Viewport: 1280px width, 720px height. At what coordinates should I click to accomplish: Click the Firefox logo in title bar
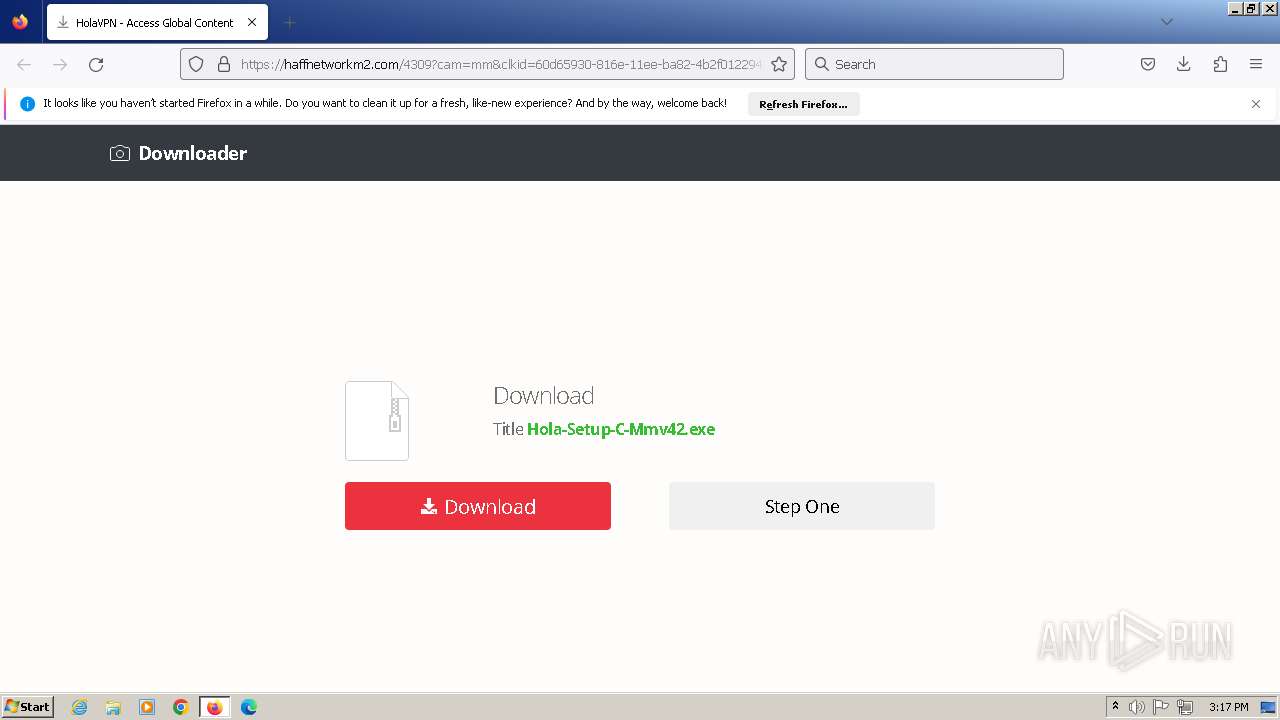click(20, 22)
